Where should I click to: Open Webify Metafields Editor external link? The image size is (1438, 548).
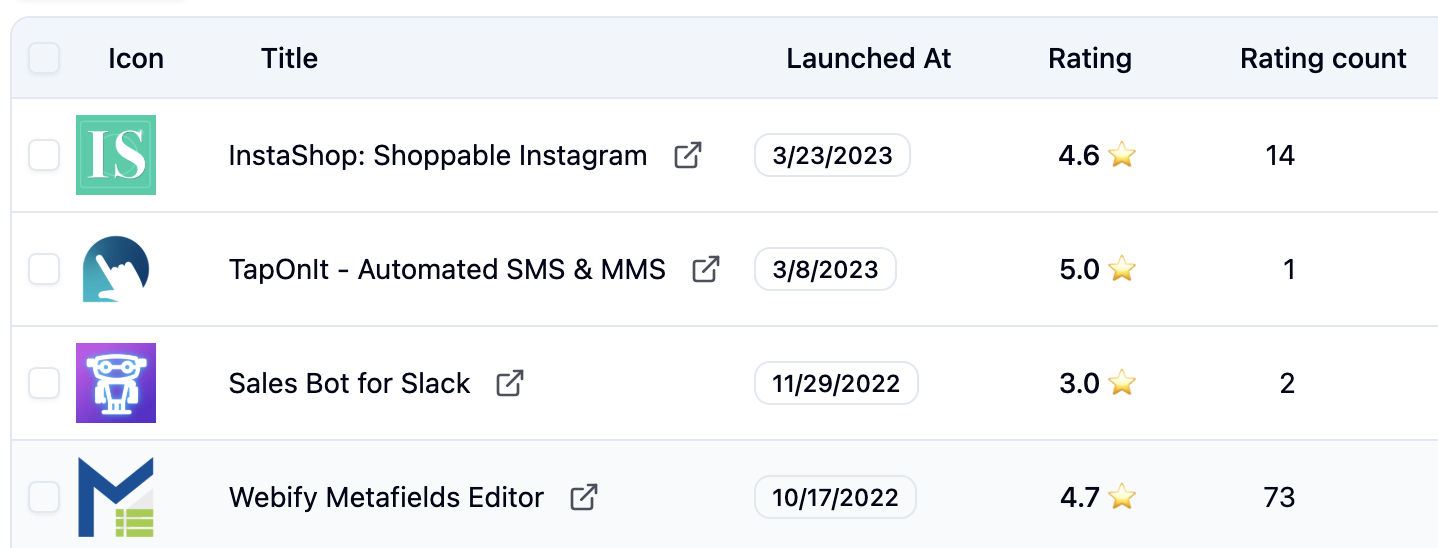(584, 497)
